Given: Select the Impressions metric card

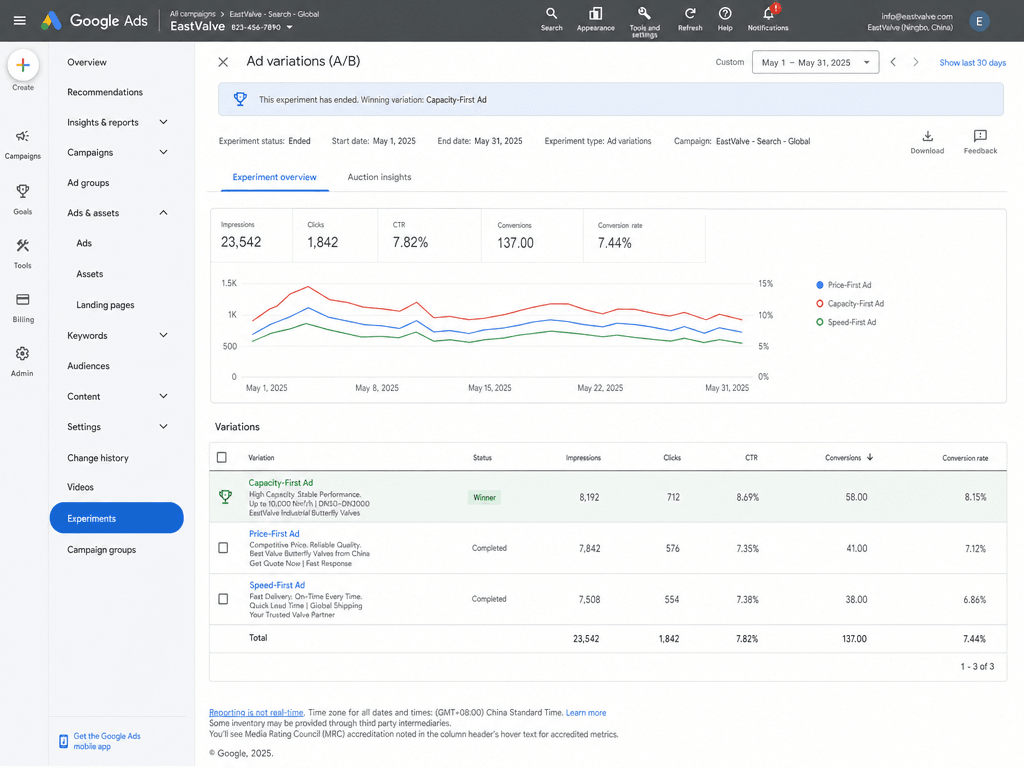Looking at the screenshot, I should pyautogui.click(x=251, y=236).
